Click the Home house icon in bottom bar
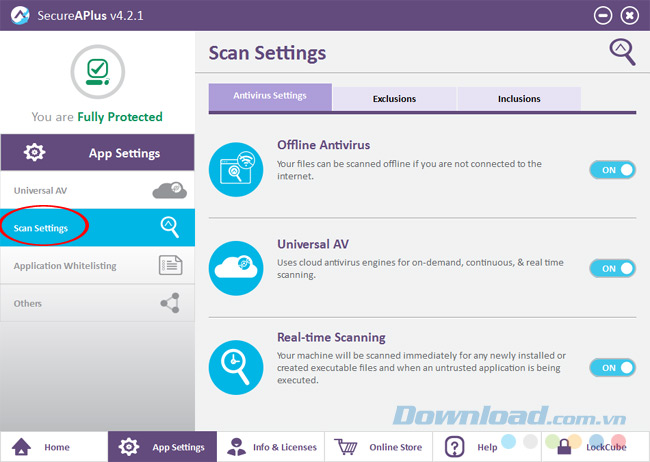The height and width of the screenshot is (462, 650). (21, 447)
